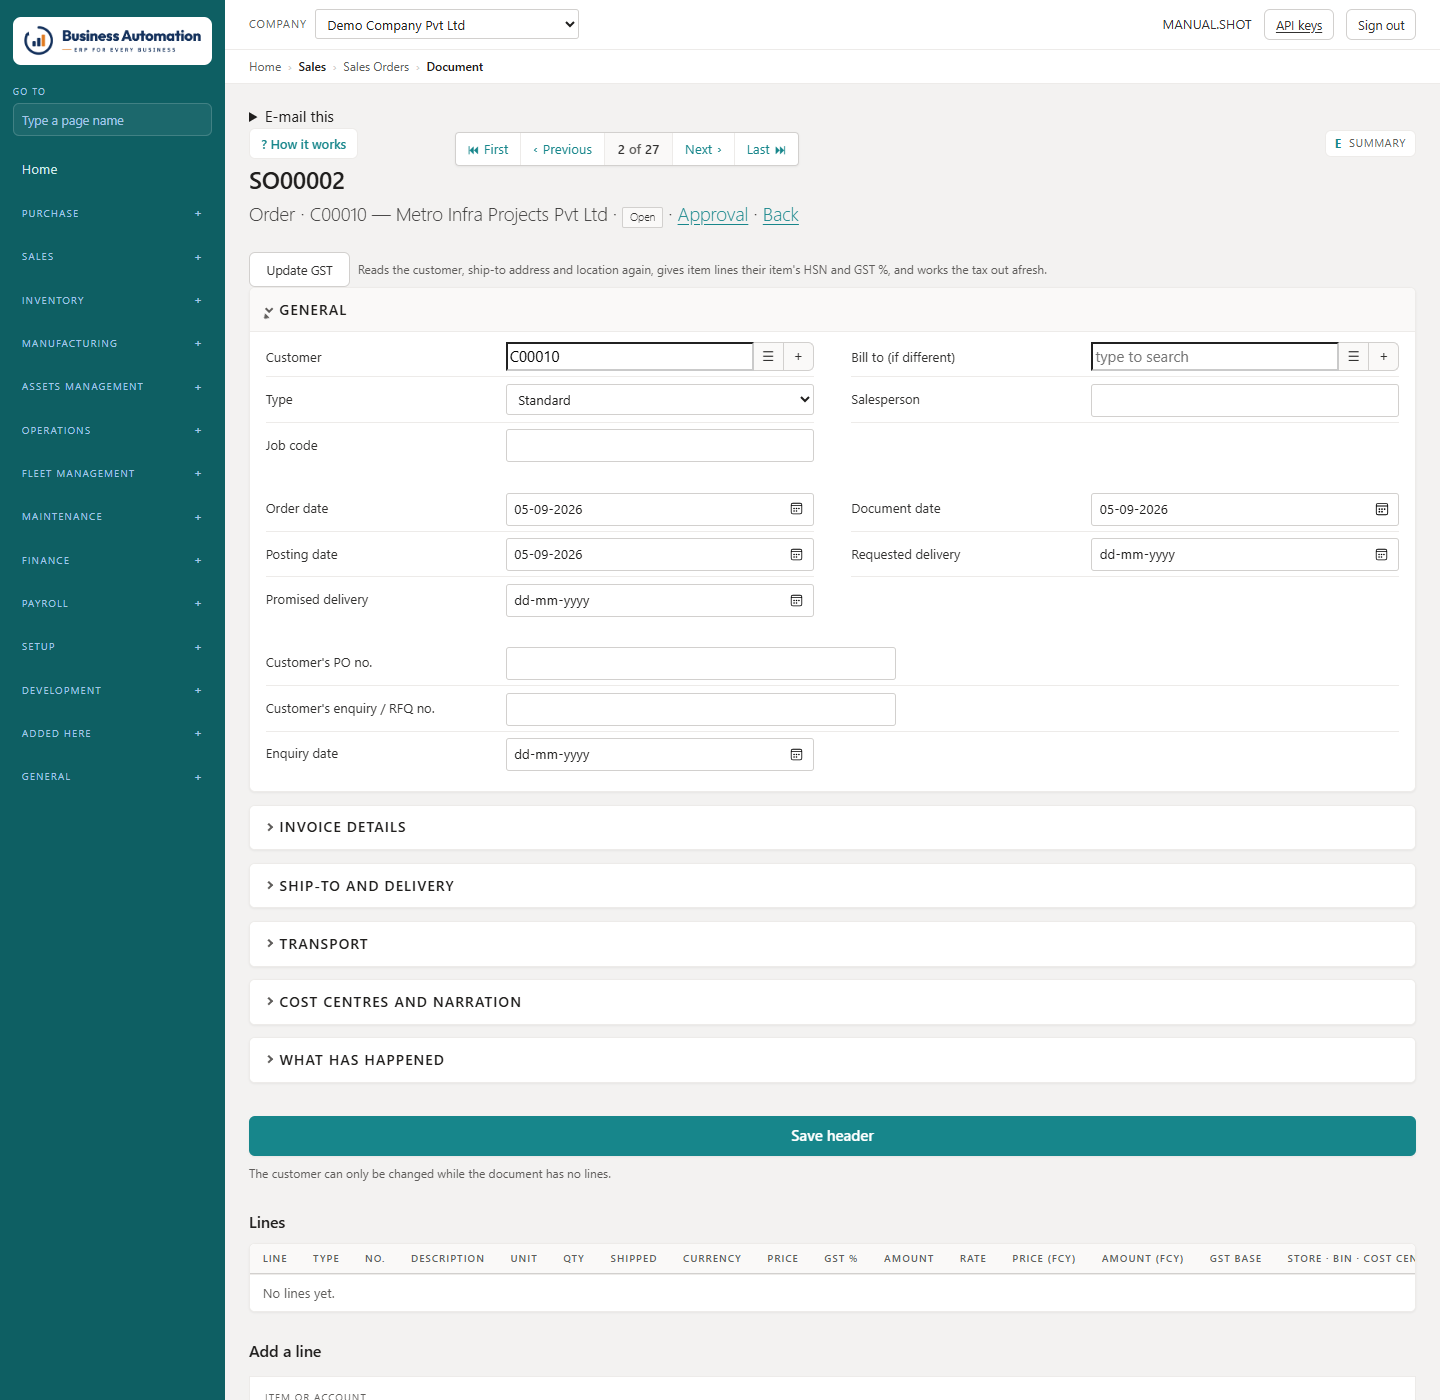Click the Save header button
The image size is (1440, 1400).
[x=832, y=1136]
